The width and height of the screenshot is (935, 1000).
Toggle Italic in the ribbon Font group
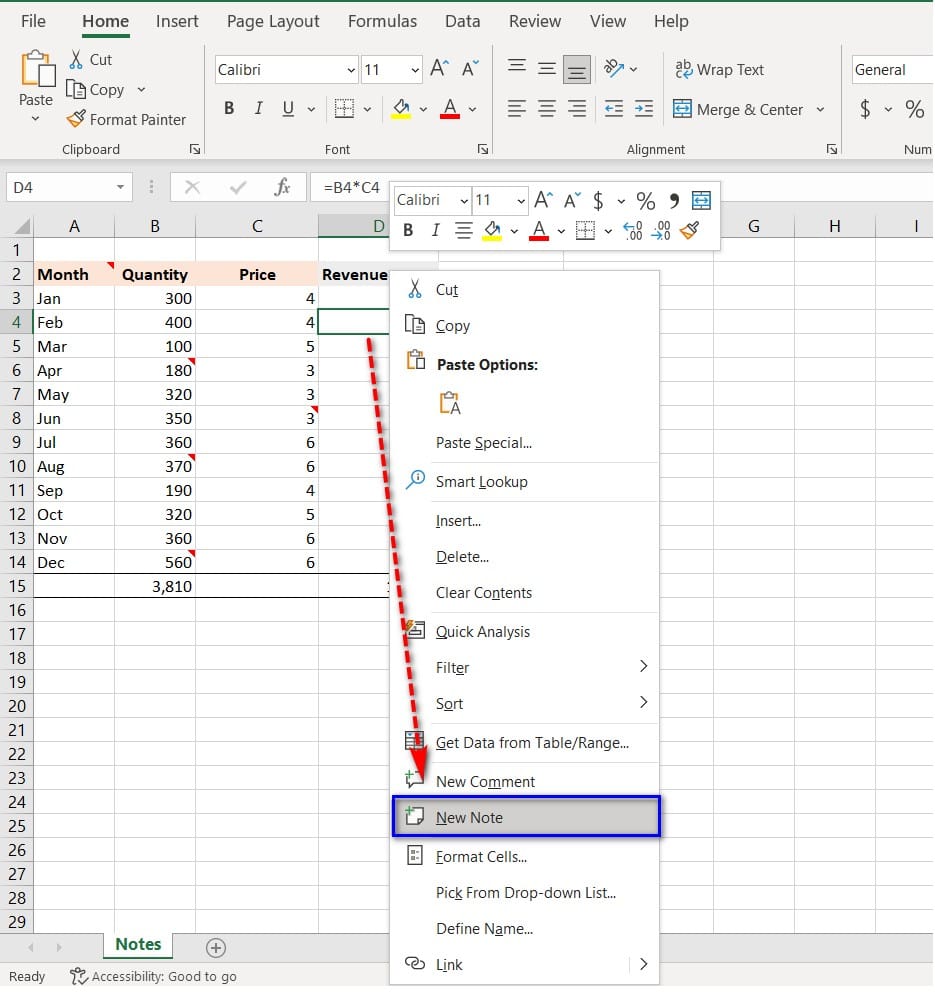(x=258, y=108)
